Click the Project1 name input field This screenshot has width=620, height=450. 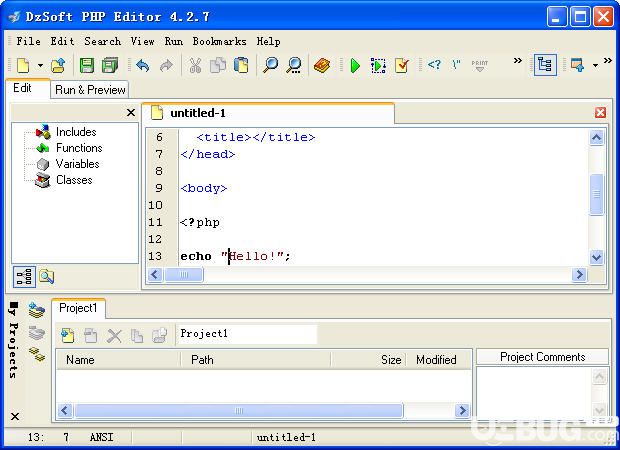248,334
